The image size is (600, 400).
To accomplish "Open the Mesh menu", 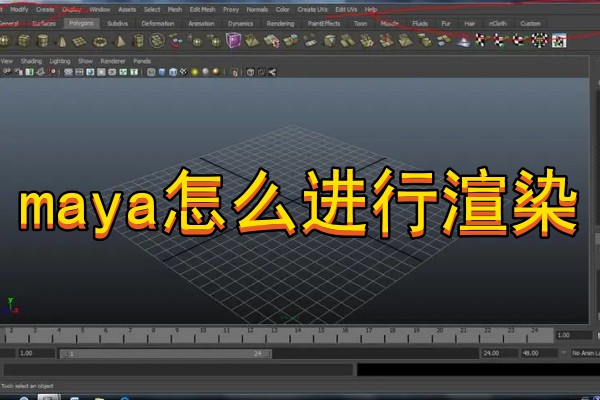I will pos(175,10).
